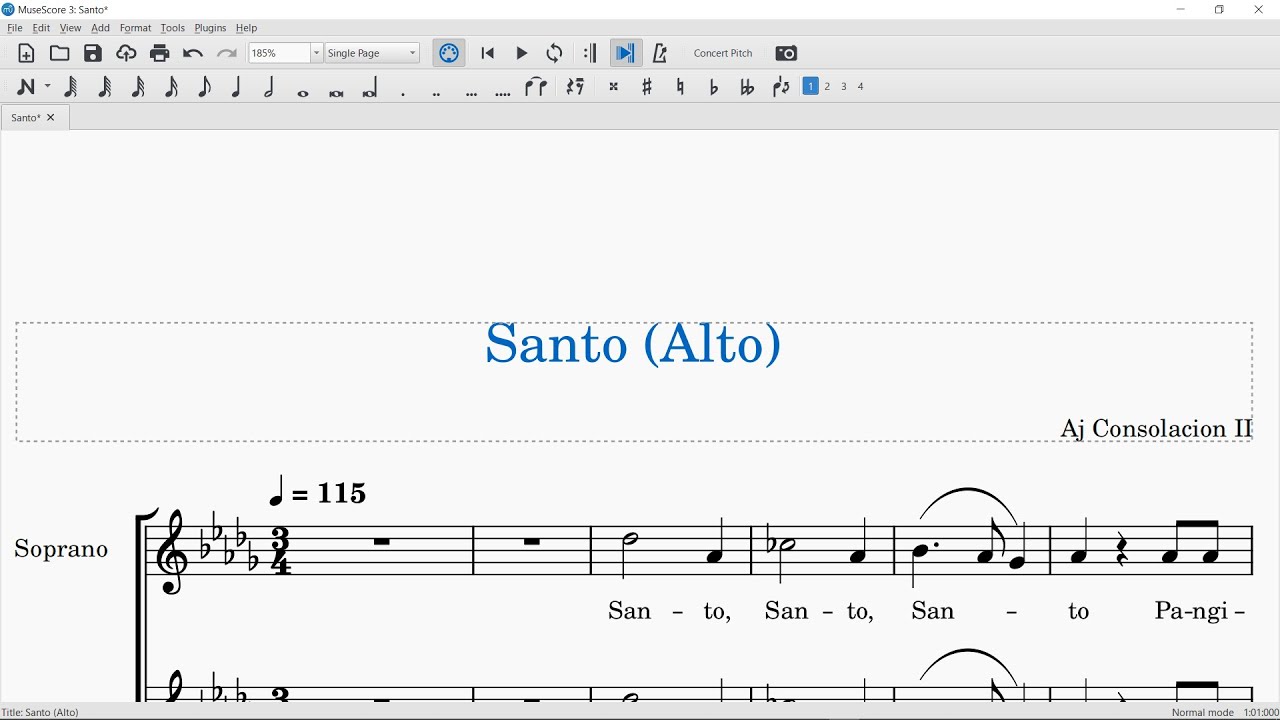
Task: Open the View menu
Action: (70, 28)
